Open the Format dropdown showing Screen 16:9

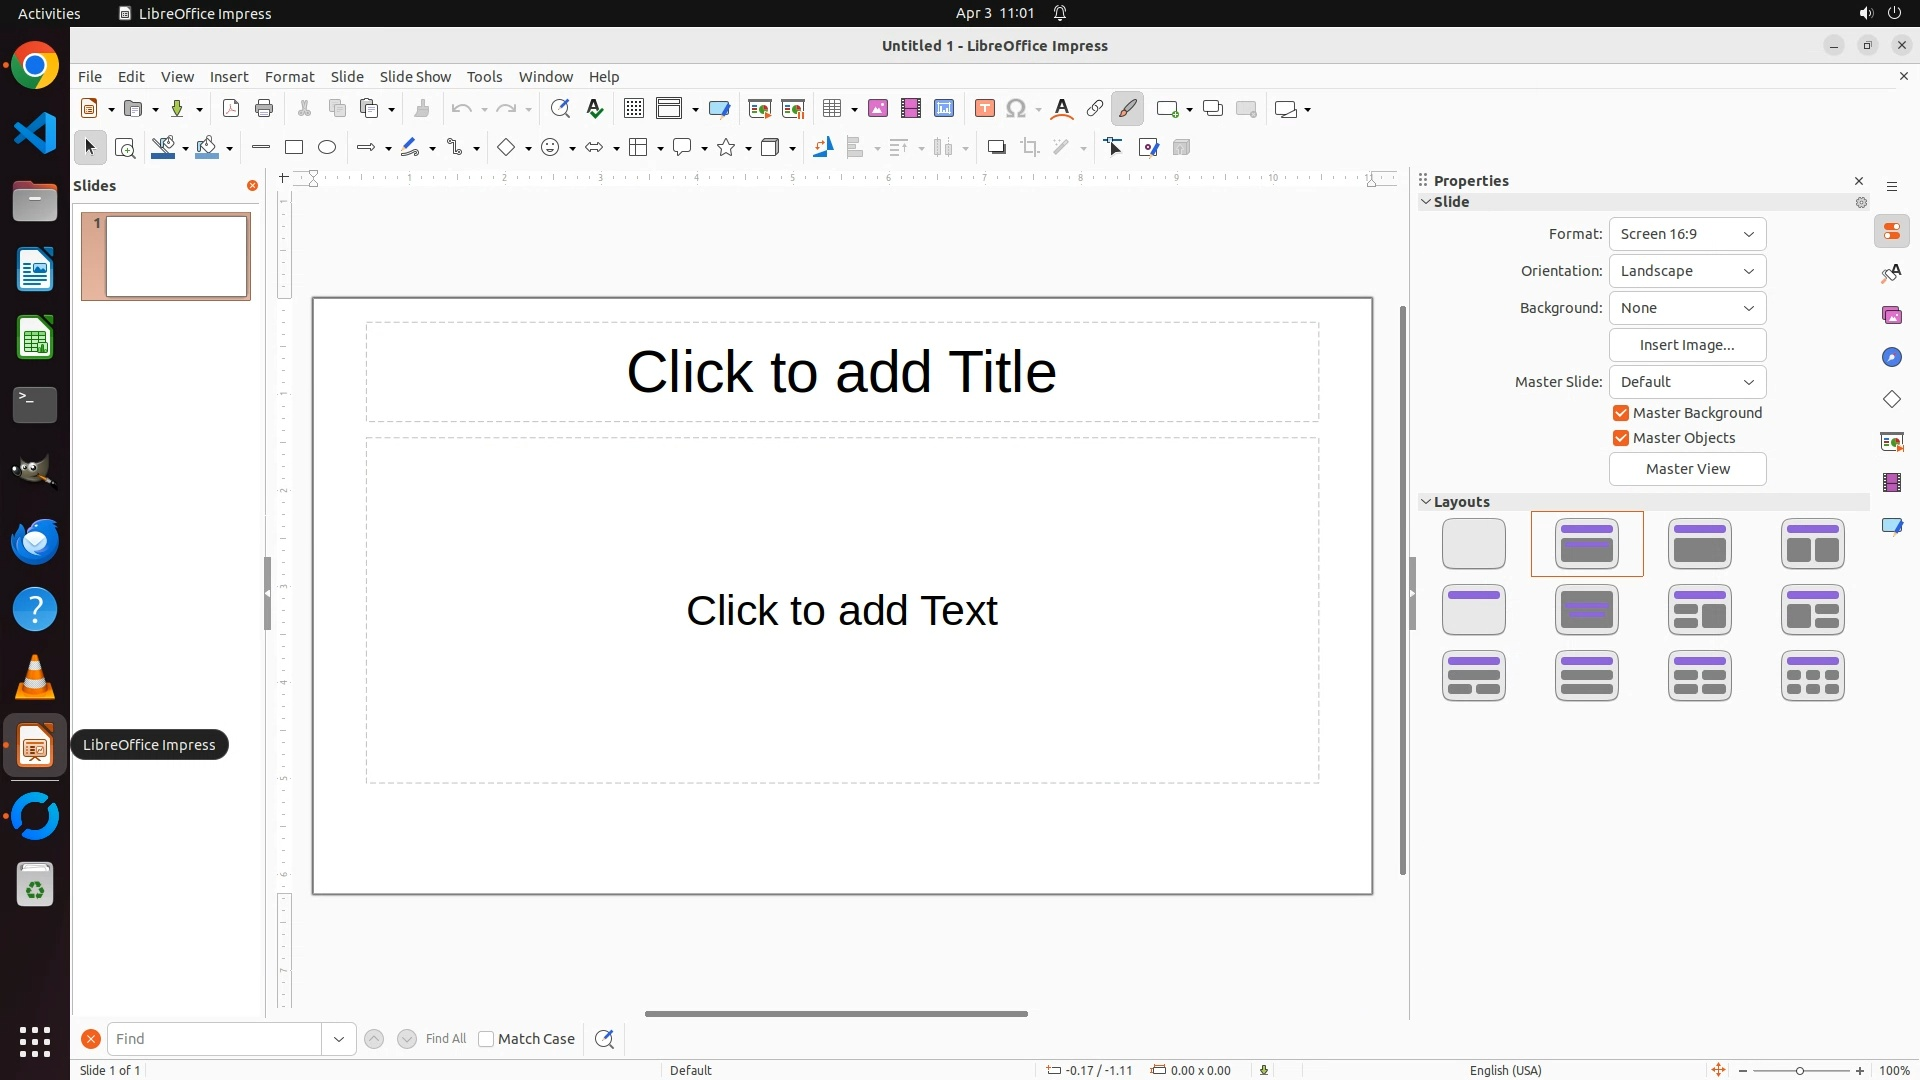click(1687, 234)
